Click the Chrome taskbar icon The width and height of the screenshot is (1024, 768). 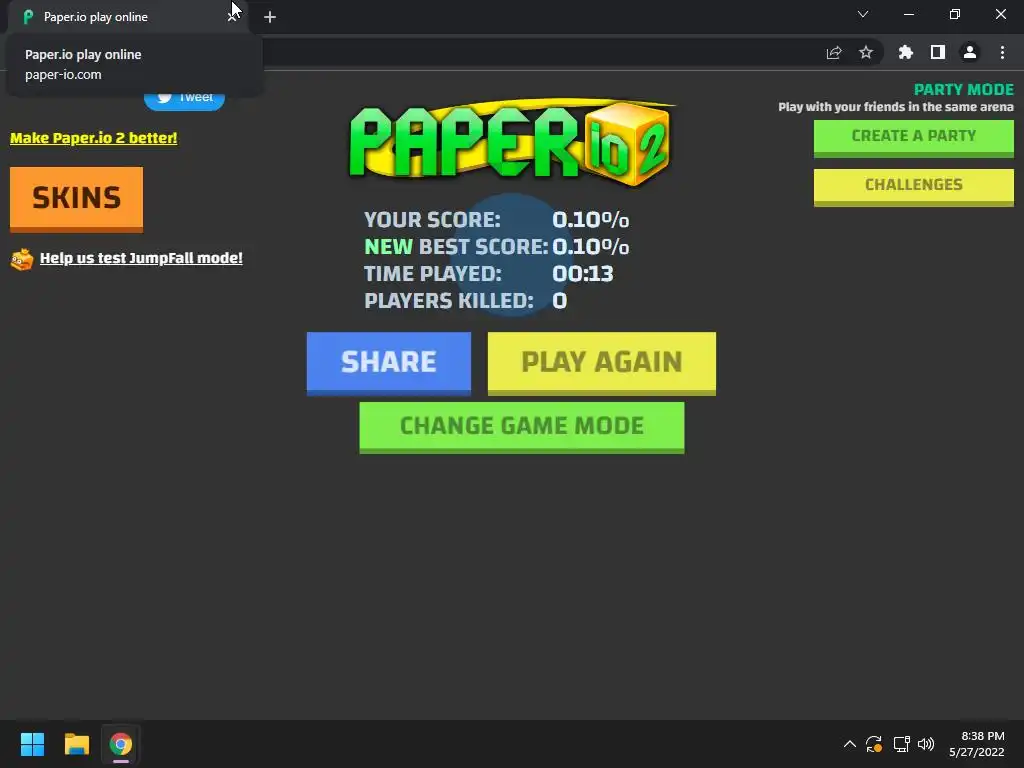pyautogui.click(x=121, y=744)
